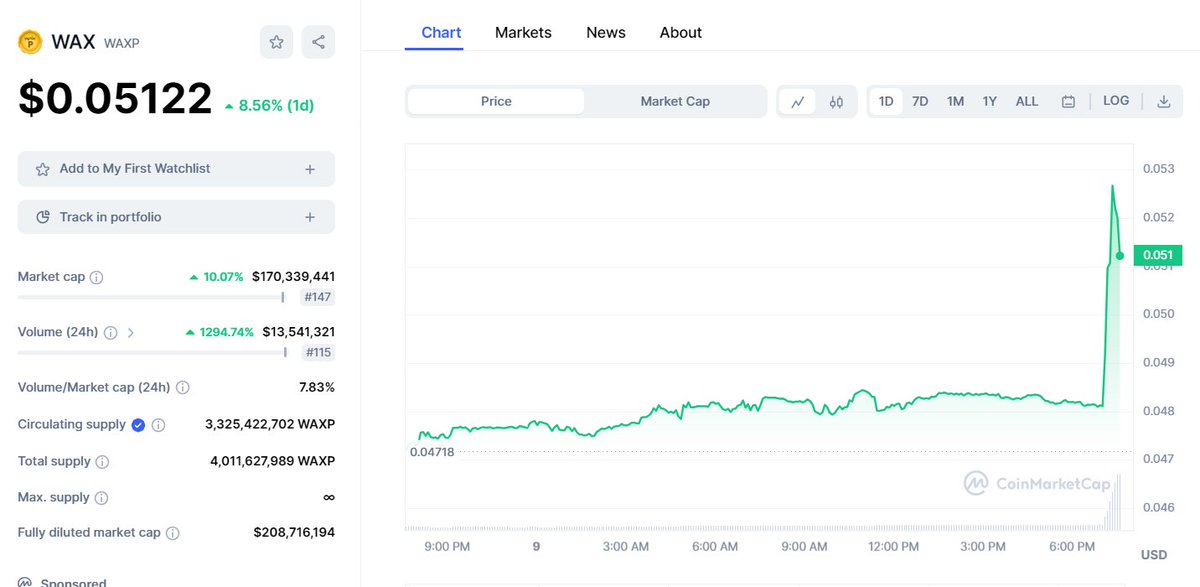Image resolution: width=1200 pixels, height=587 pixels.
Task: Select ALL time range
Action: (x=1027, y=101)
